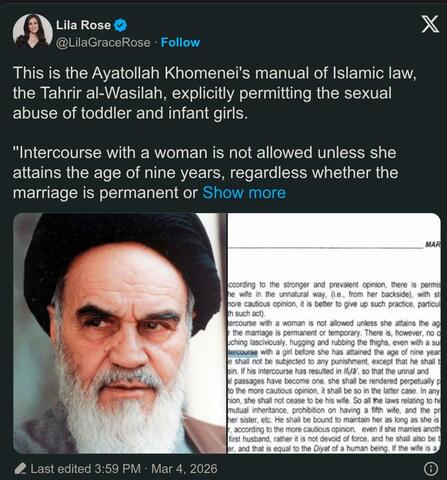Click the quoted paragraph starting "Intercourse with"

pyautogui.click(x=205, y=173)
